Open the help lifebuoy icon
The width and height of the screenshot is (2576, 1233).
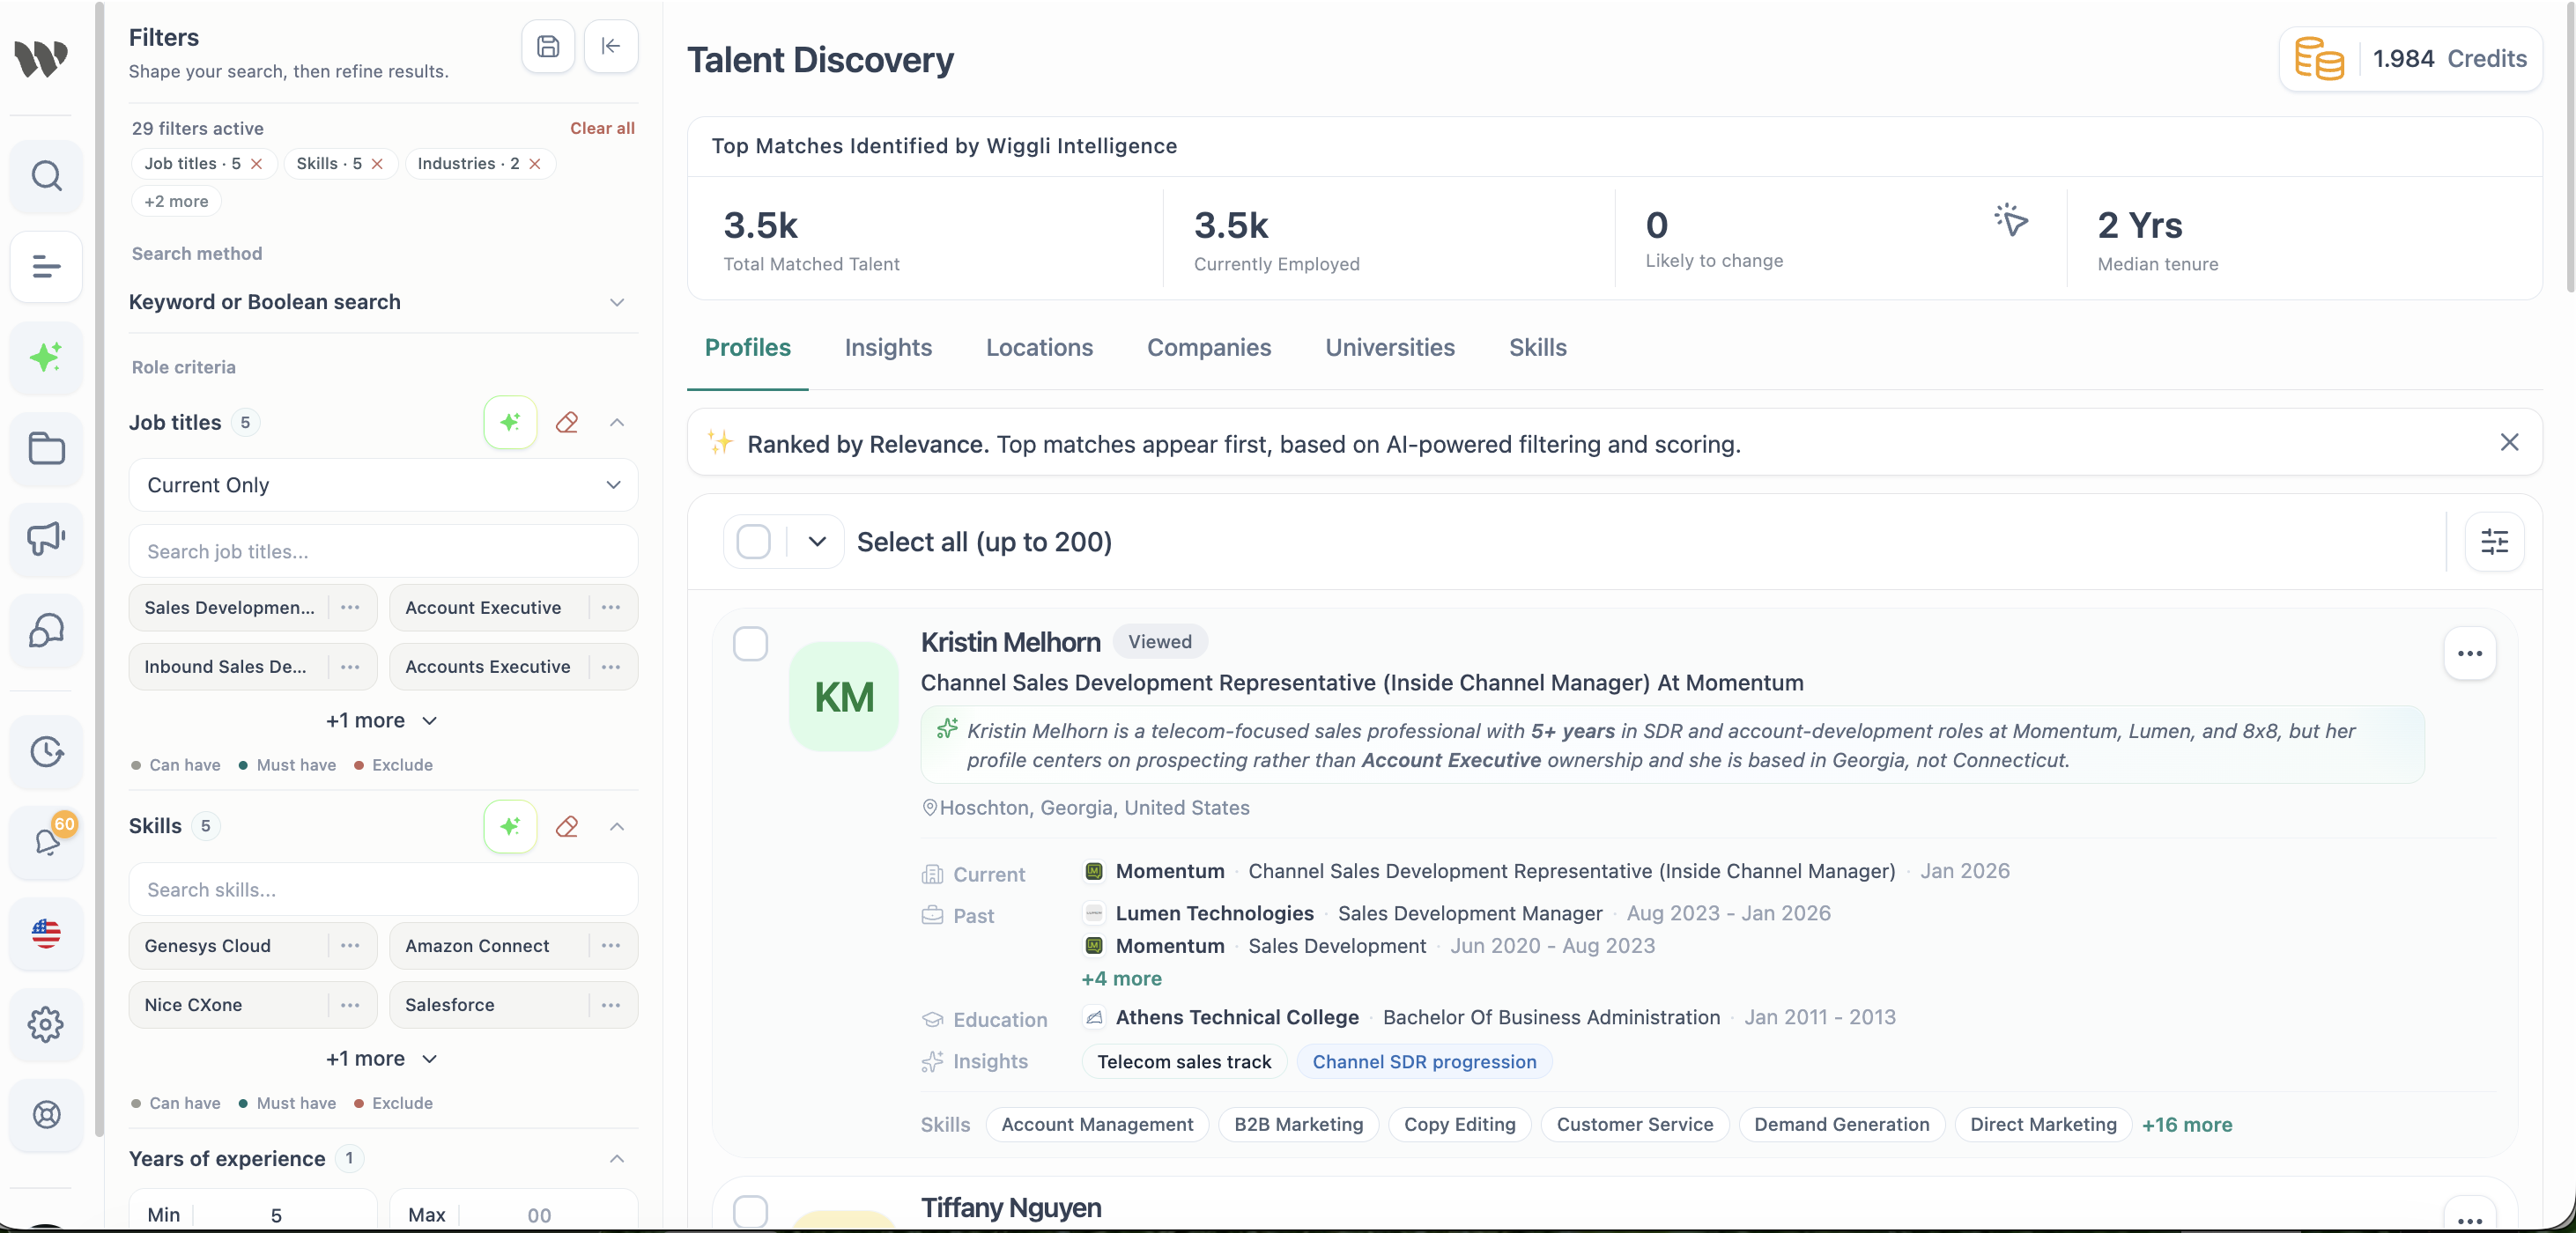46,1114
